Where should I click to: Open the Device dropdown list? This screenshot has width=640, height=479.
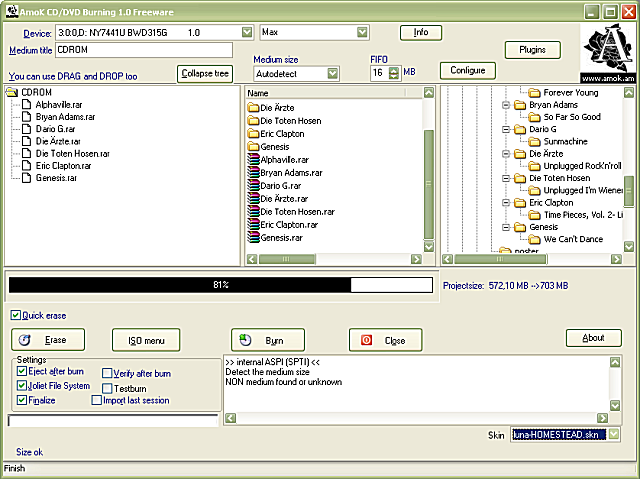click(x=247, y=32)
